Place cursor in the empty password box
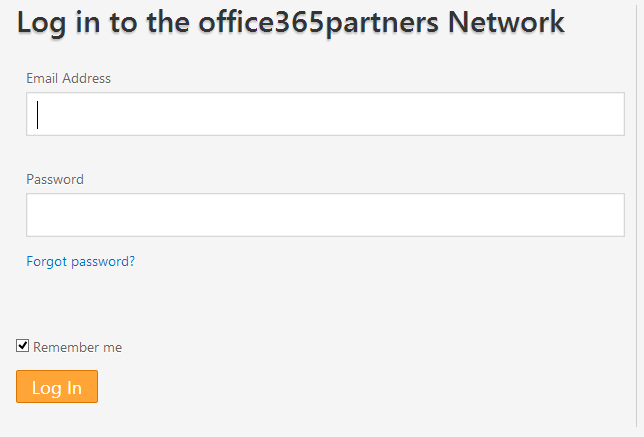The height and width of the screenshot is (437, 644). 325,215
